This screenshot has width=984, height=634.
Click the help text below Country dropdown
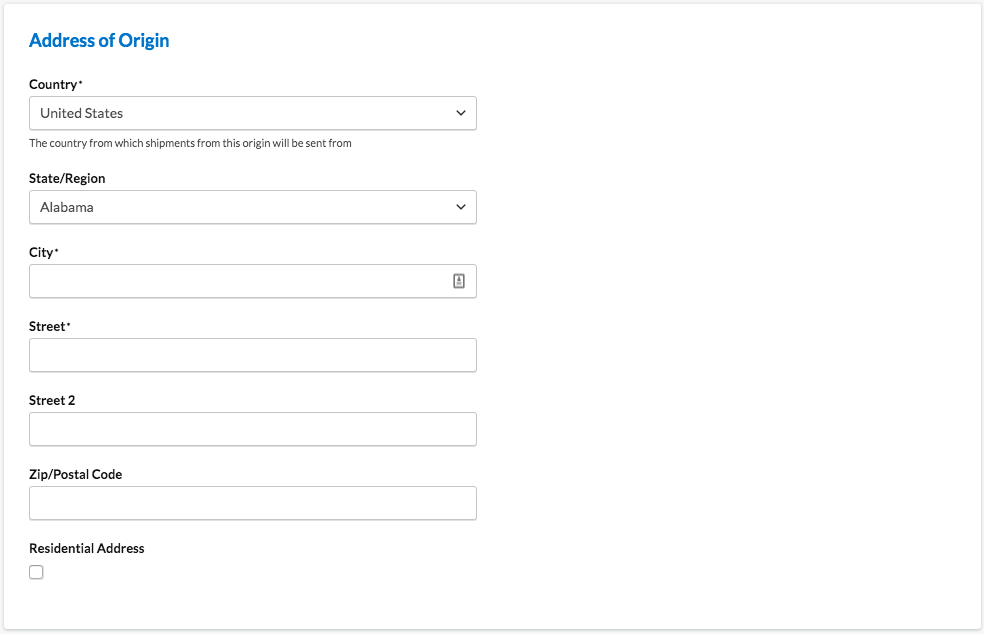point(190,143)
